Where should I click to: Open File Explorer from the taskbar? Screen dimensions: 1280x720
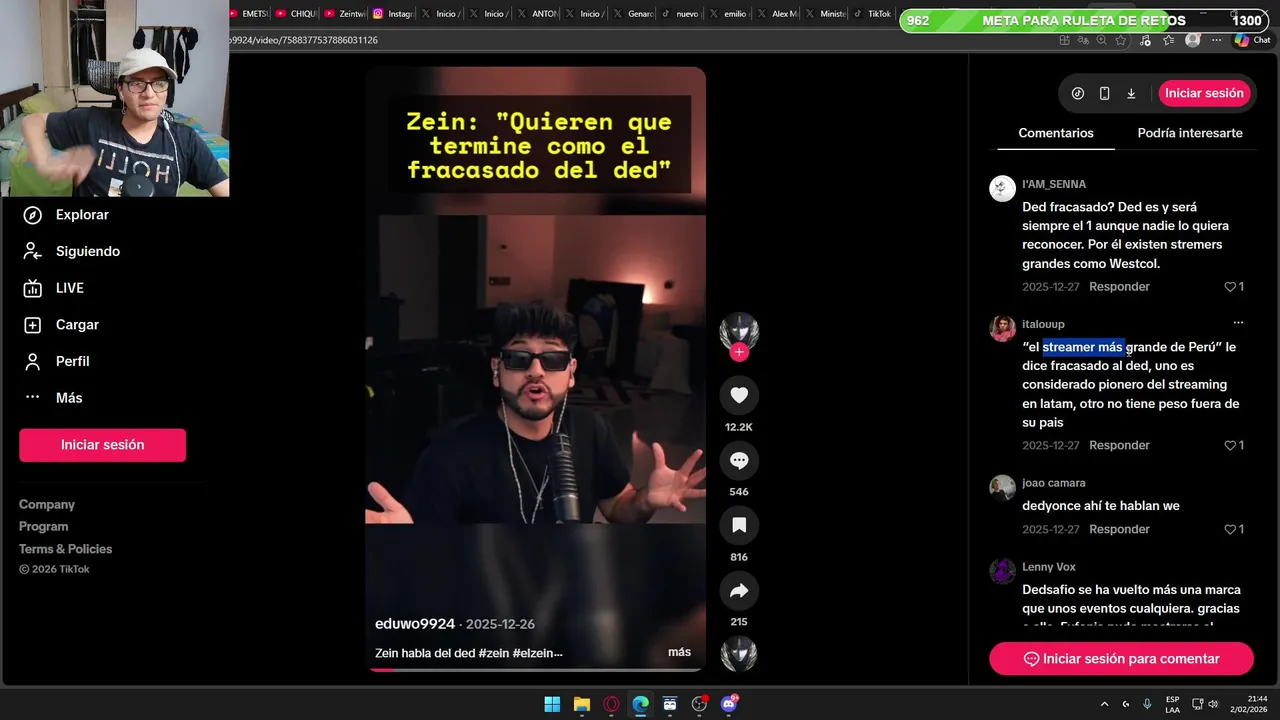582,704
